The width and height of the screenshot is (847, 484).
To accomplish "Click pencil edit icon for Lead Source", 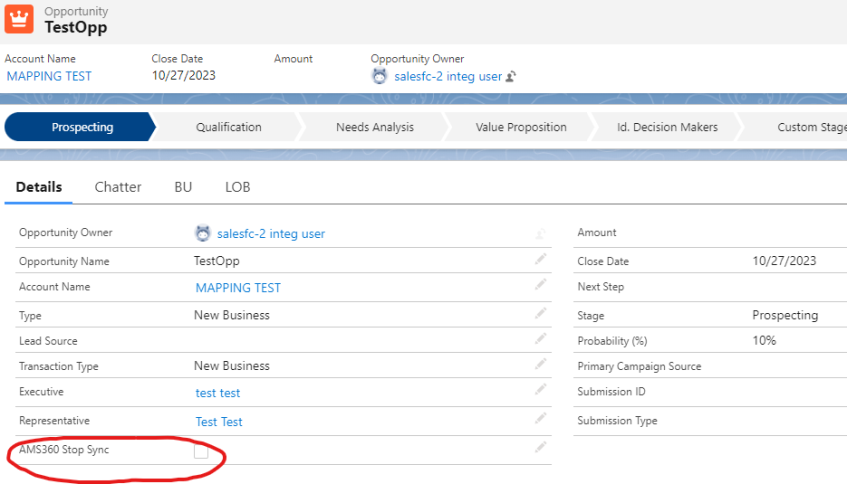I will 540,339.
